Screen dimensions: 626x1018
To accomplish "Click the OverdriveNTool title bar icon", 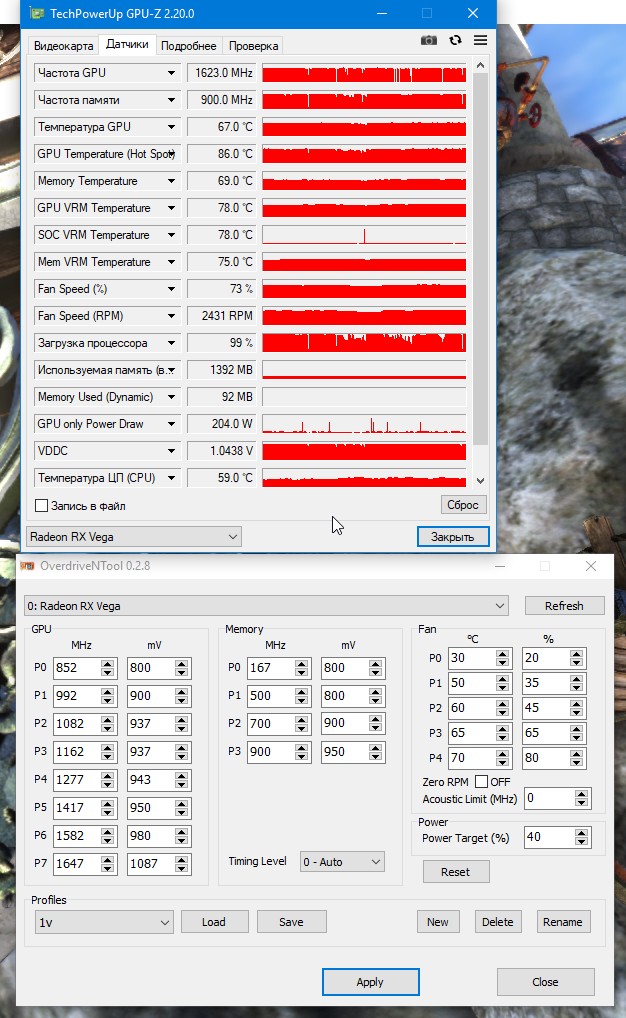I will tap(27, 565).
